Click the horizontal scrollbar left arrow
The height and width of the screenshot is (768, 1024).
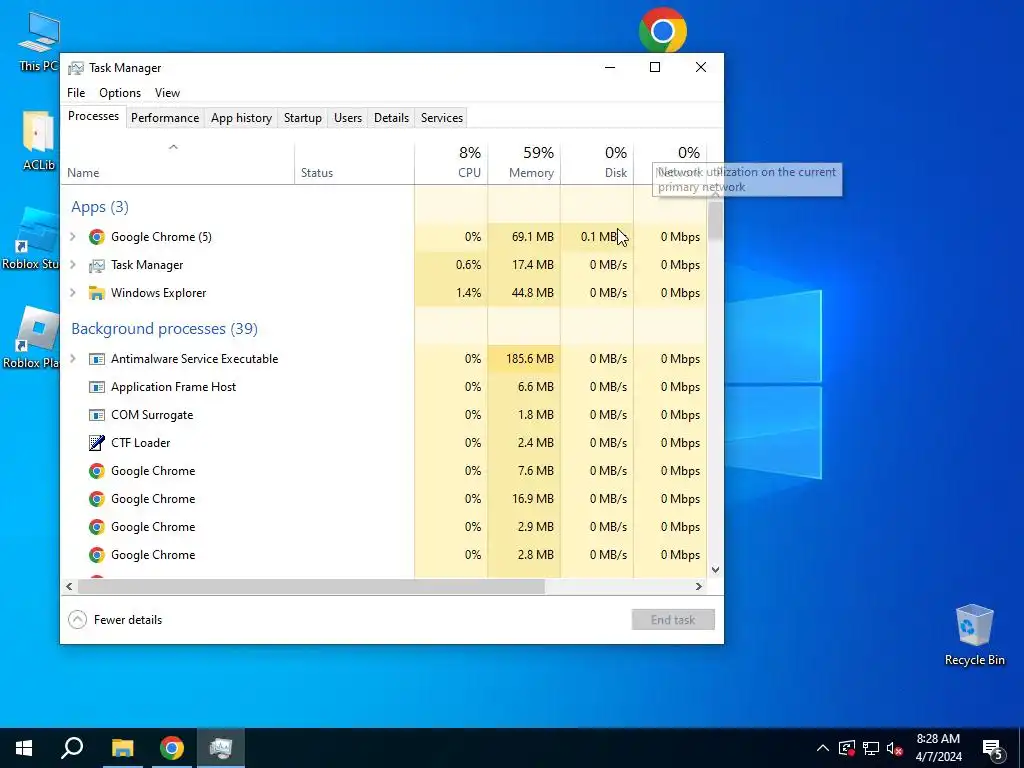pos(69,586)
